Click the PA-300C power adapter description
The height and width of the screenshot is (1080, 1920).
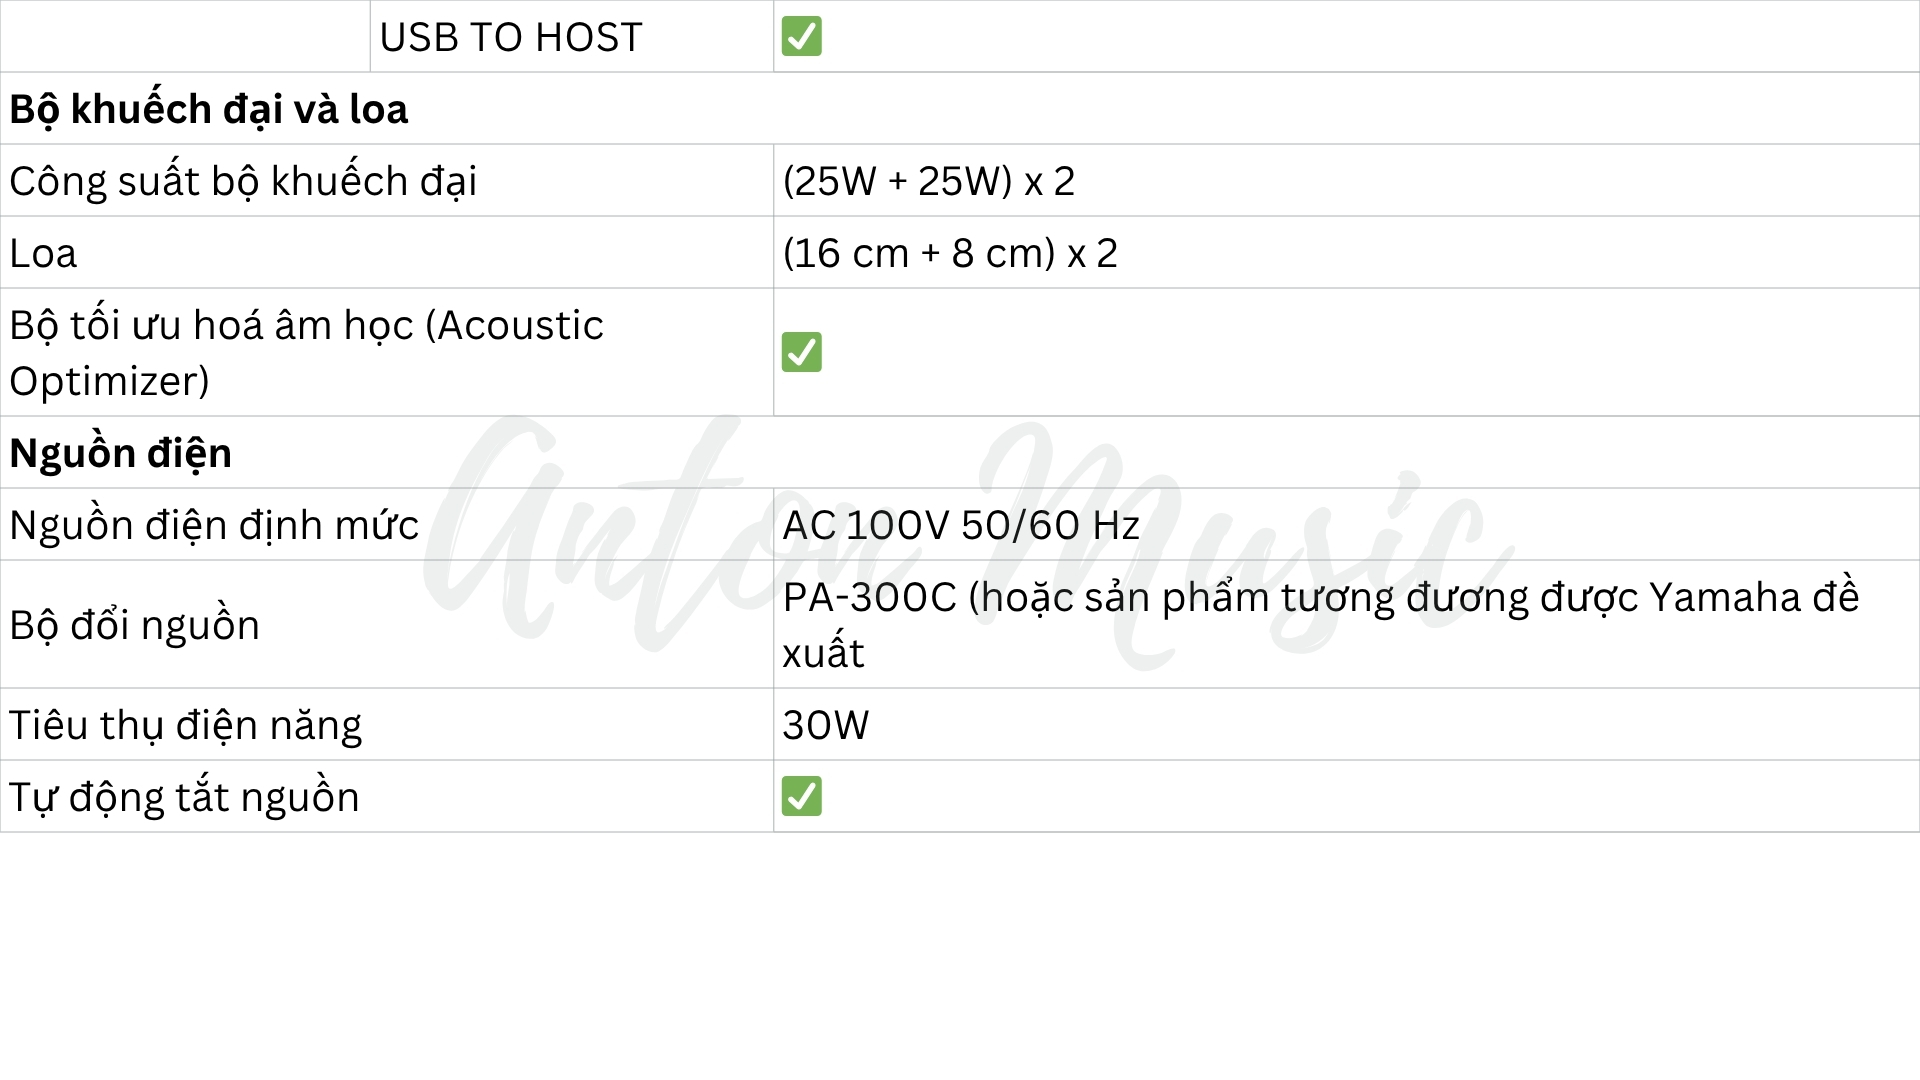pos(1320,624)
